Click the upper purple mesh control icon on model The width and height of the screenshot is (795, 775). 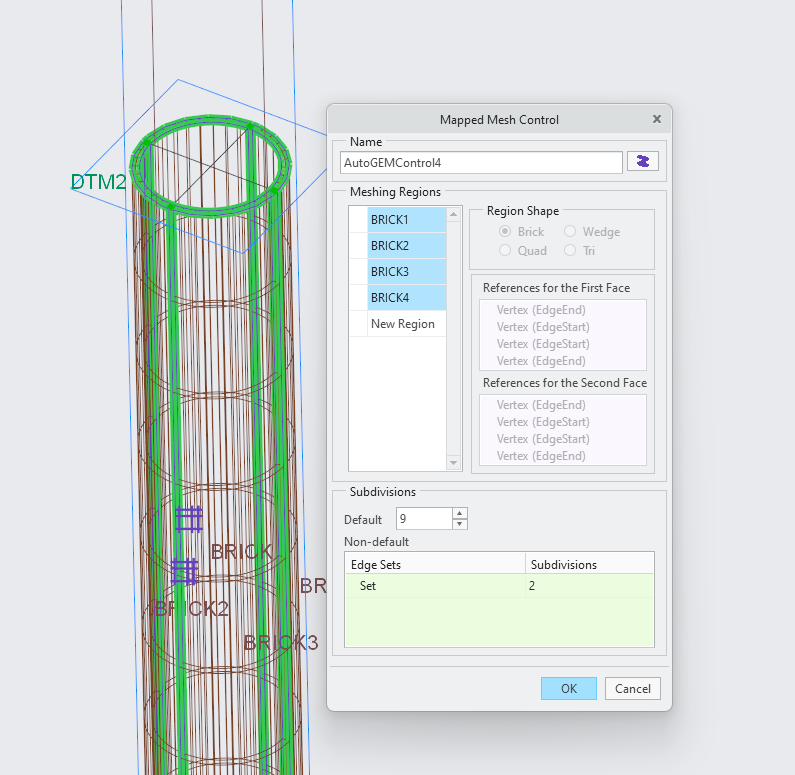coord(188,519)
